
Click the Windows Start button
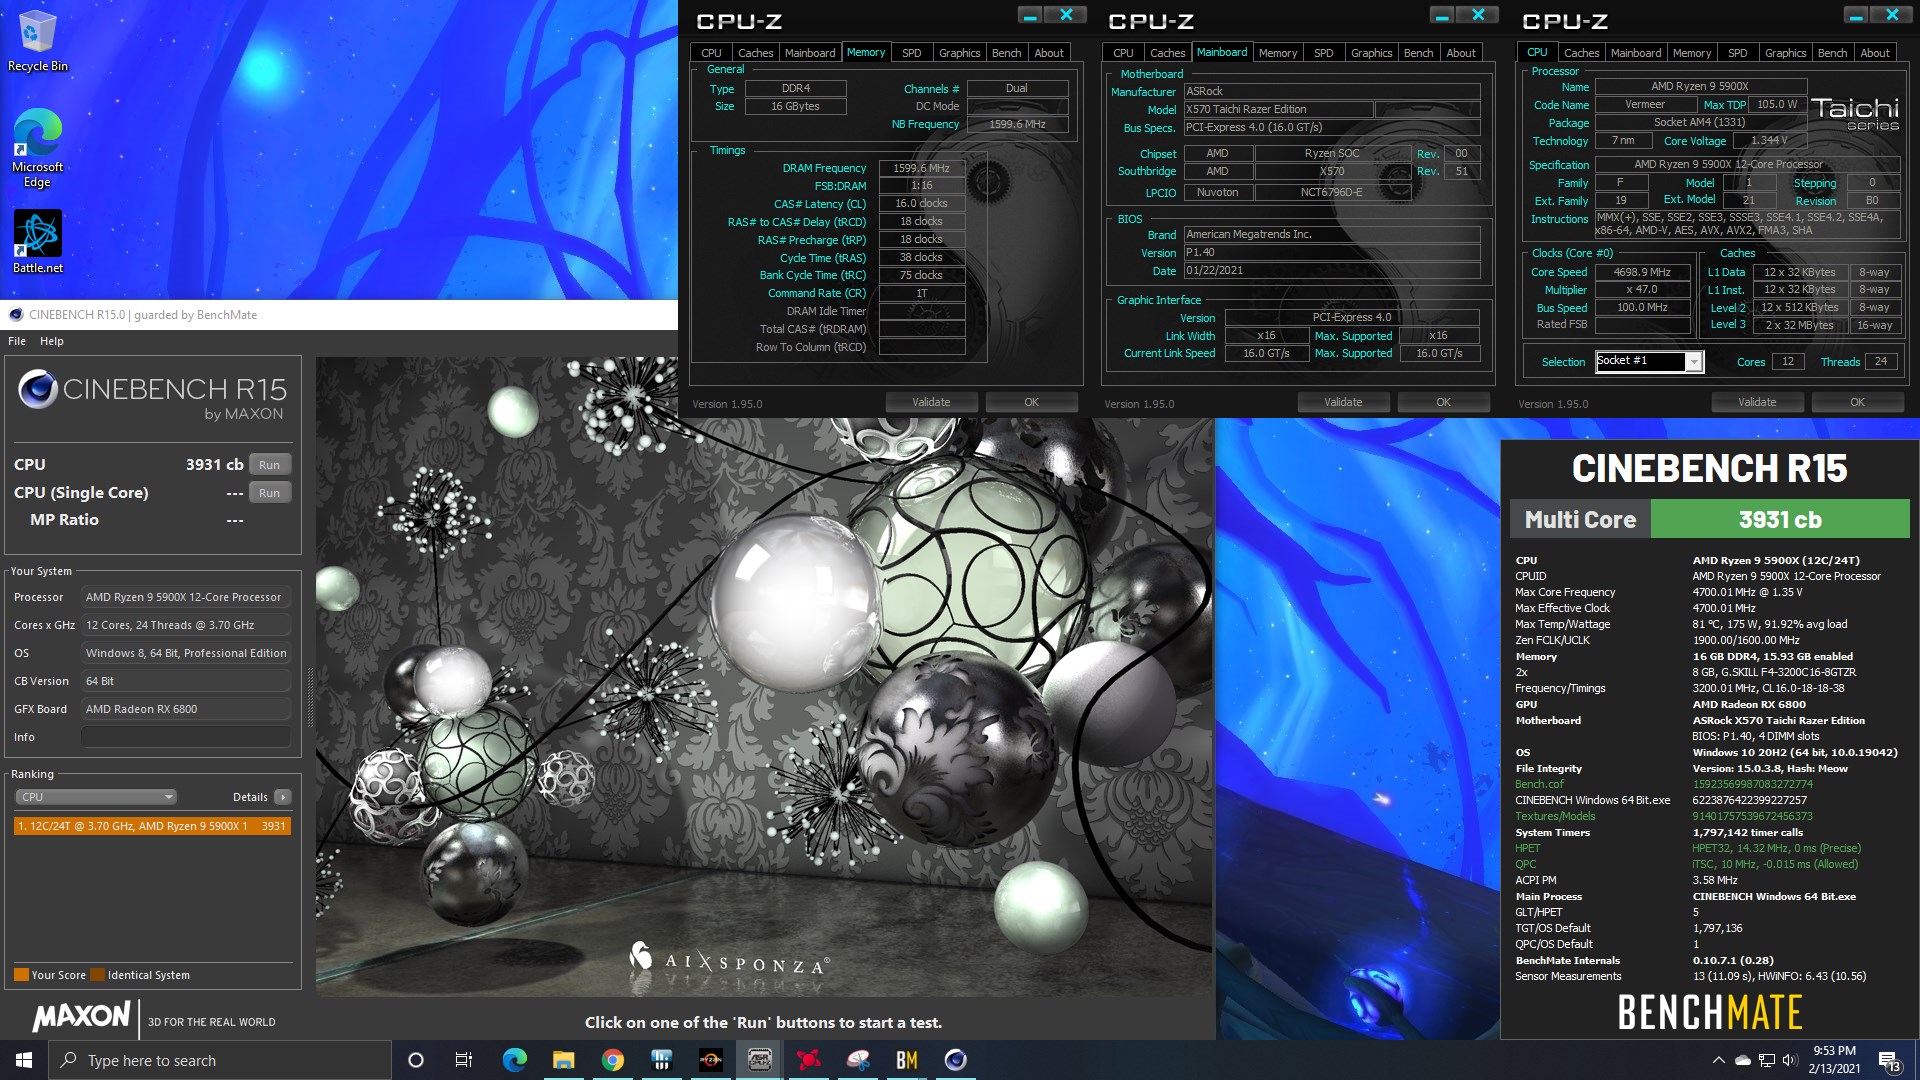coord(24,1060)
